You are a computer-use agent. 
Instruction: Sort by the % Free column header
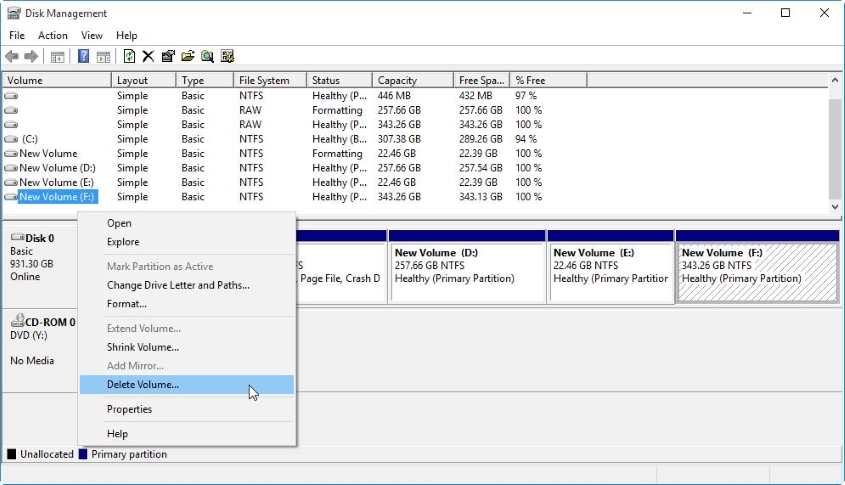point(548,80)
